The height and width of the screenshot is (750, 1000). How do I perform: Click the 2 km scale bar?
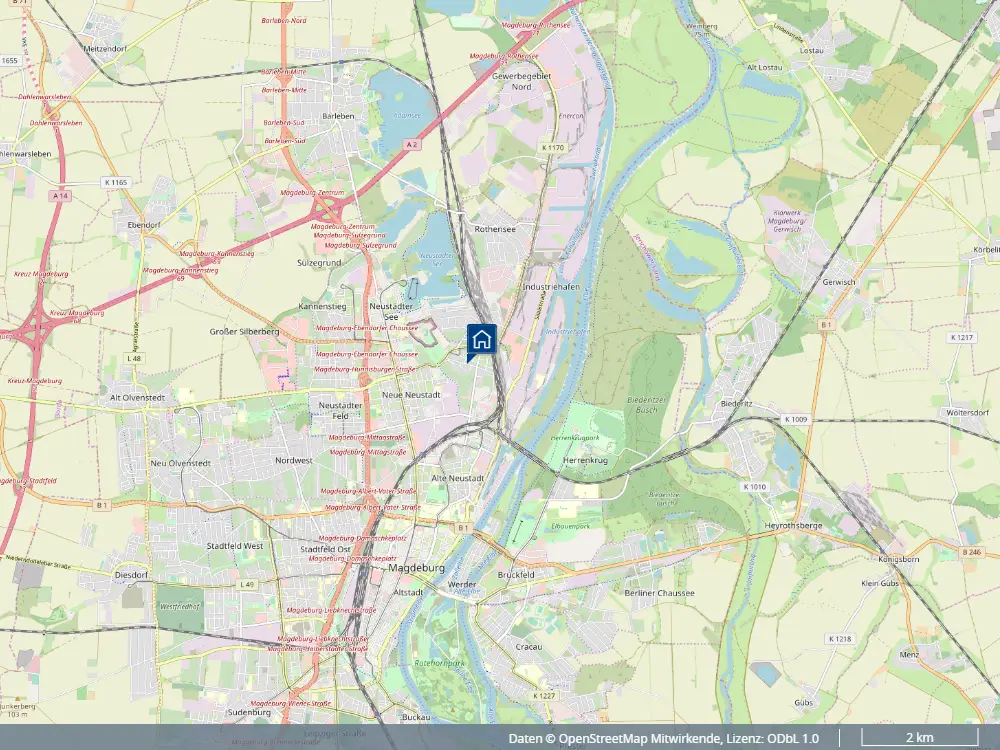coord(920,738)
